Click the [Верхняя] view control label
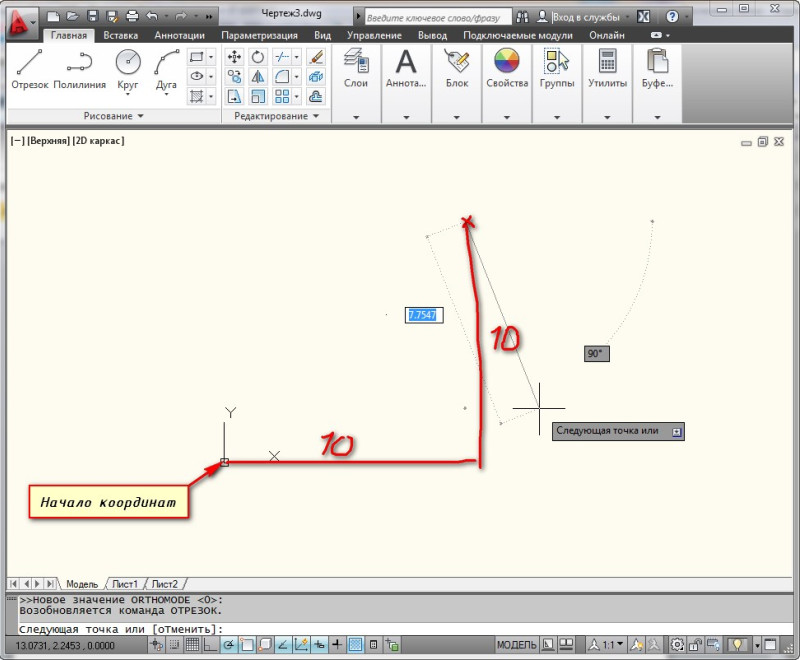Image resolution: width=800 pixels, height=660 pixels. pos(48,141)
